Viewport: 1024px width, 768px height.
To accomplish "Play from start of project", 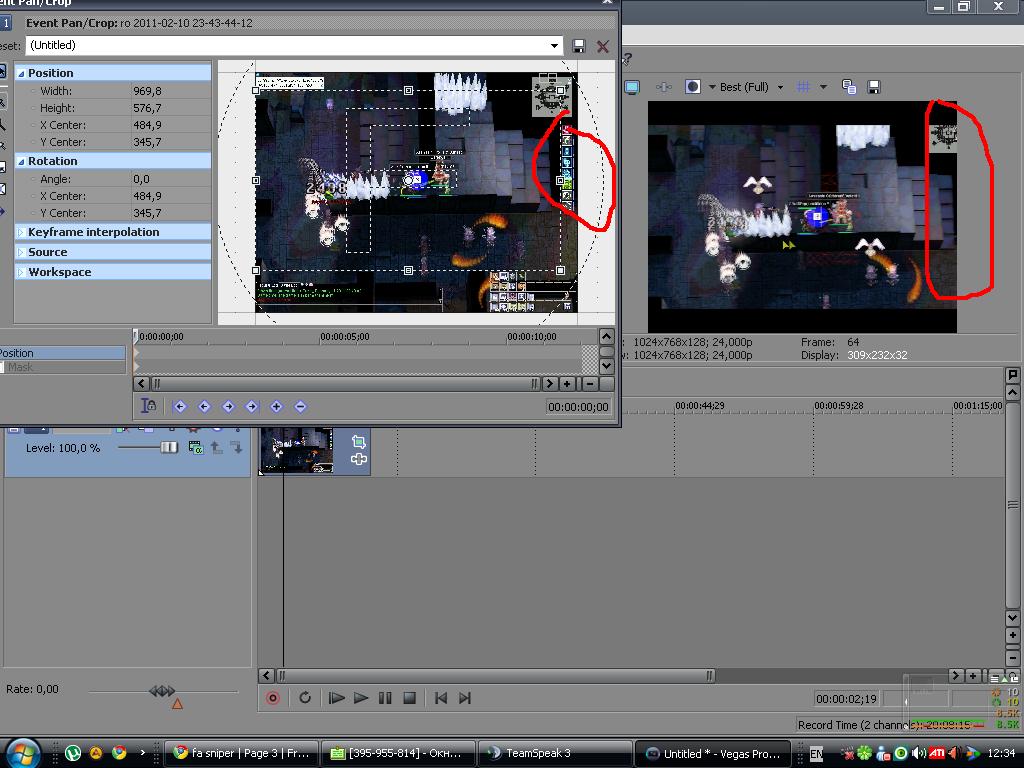I will click(x=336, y=698).
